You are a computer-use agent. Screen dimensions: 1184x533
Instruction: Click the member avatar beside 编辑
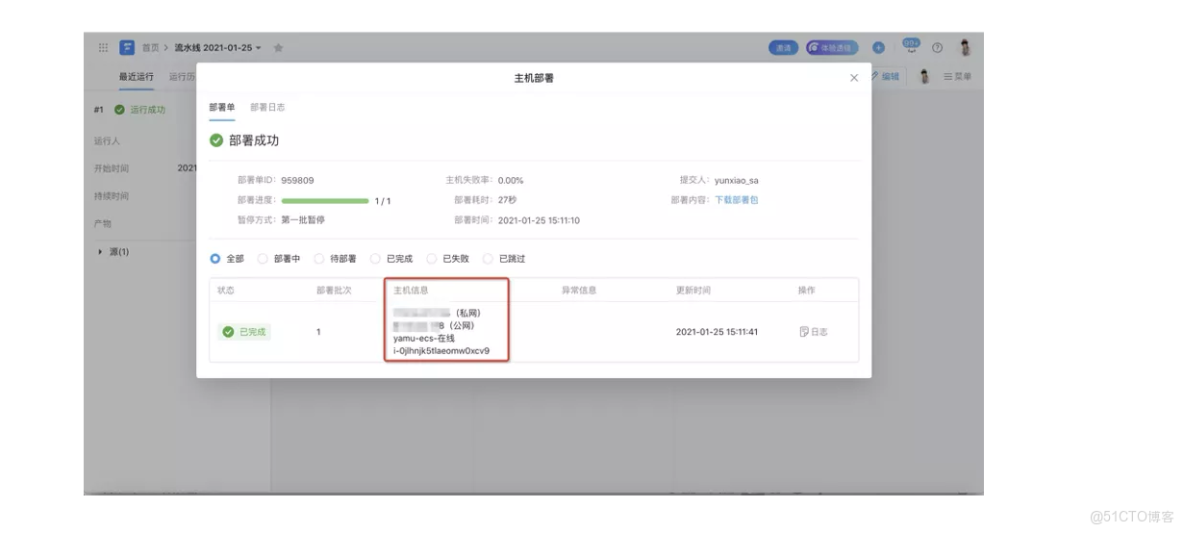click(x=923, y=76)
